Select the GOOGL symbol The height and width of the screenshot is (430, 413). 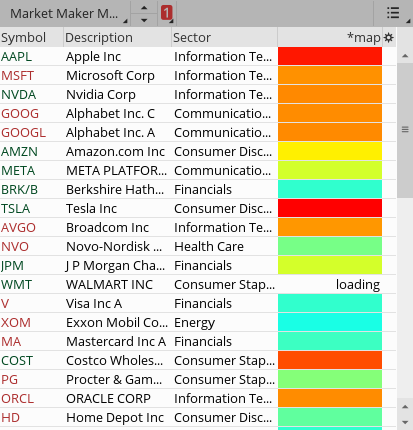pos(23,133)
